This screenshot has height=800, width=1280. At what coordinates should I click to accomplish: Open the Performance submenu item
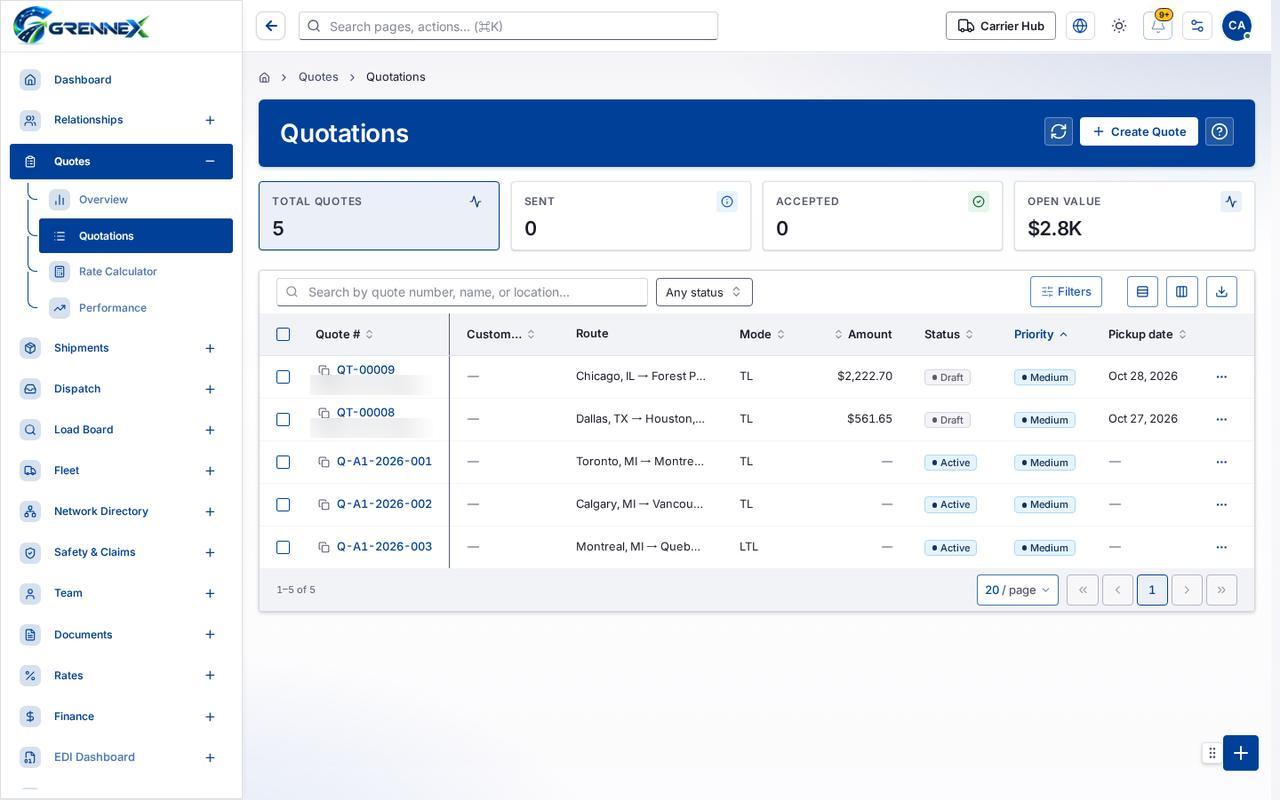(x=136, y=308)
